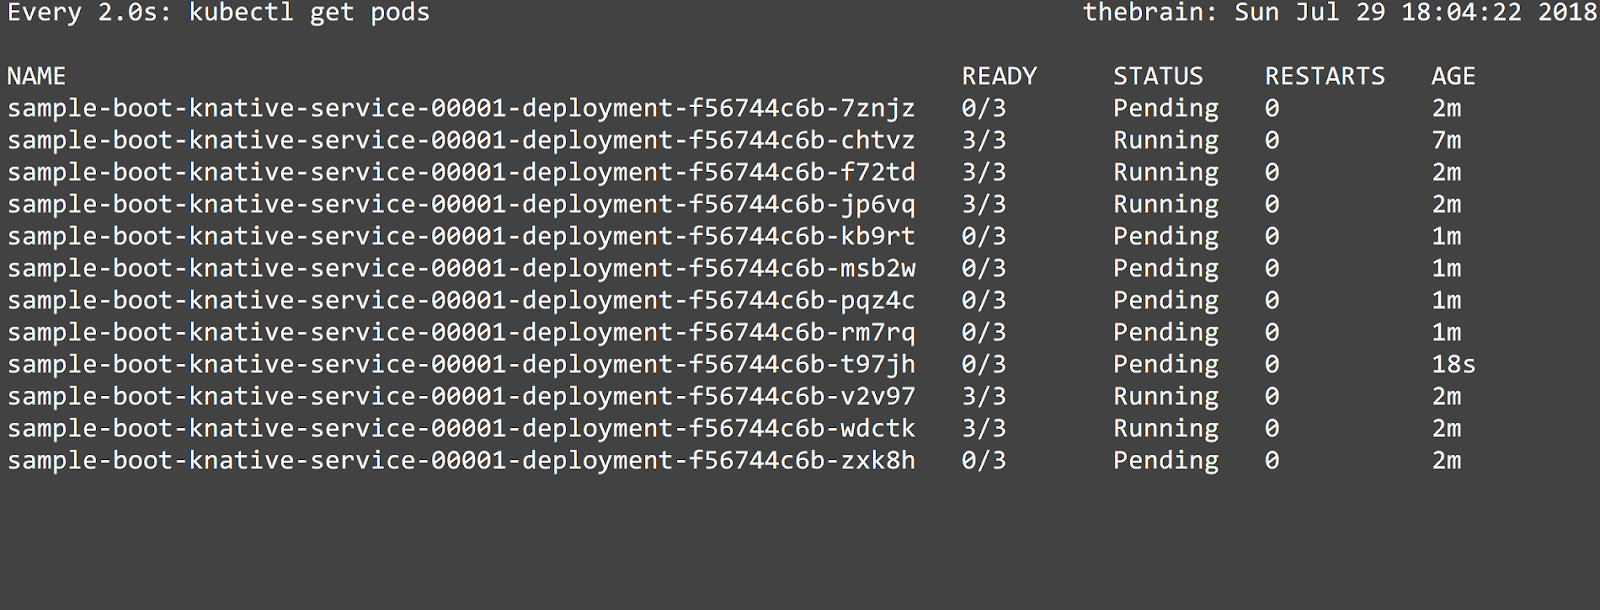Click the pod name ending in jp6vq
1600x610 pixels.
(461, 204)
